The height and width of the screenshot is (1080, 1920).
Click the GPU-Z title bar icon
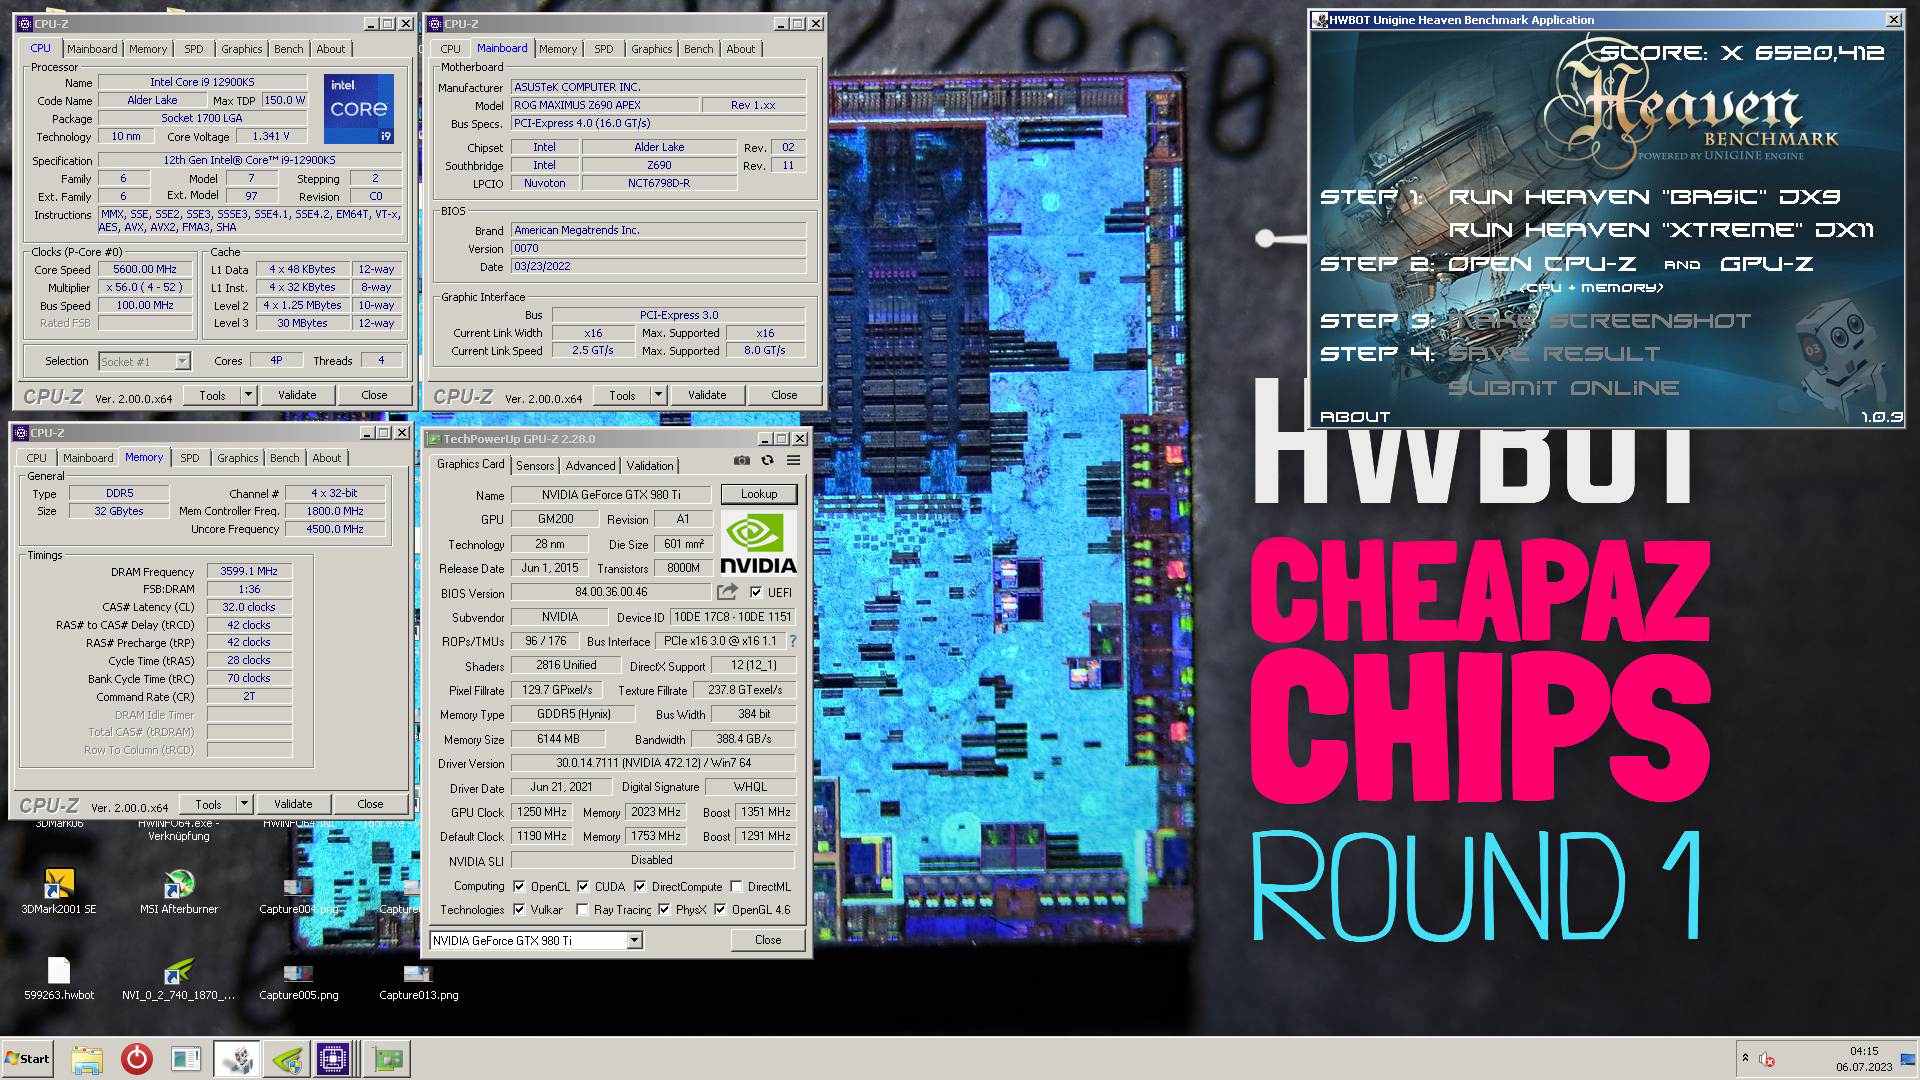(x=434, y=439)
